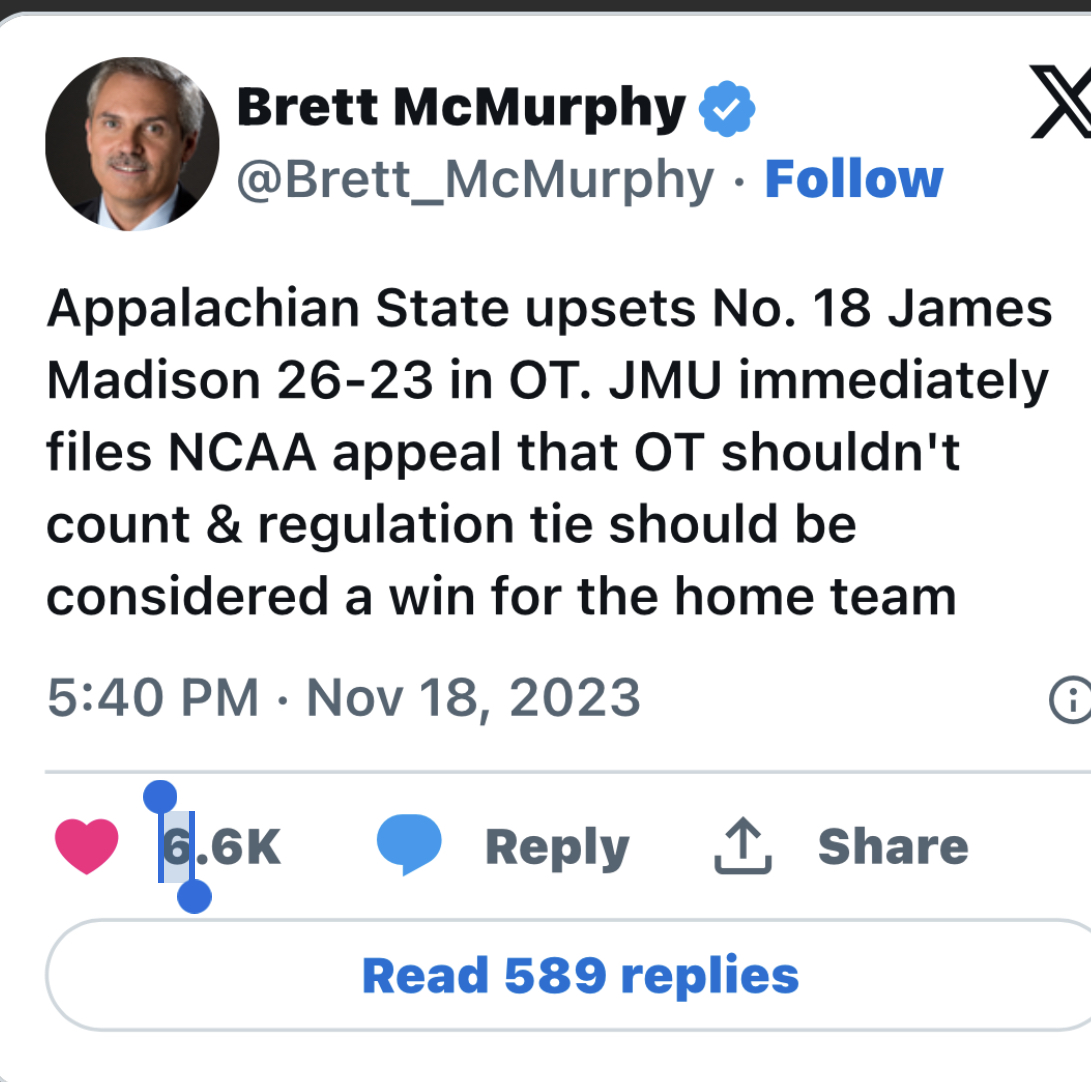Click the 6.6K like count
Viewport: 1091px width, 1082px height.
point(222,847)
